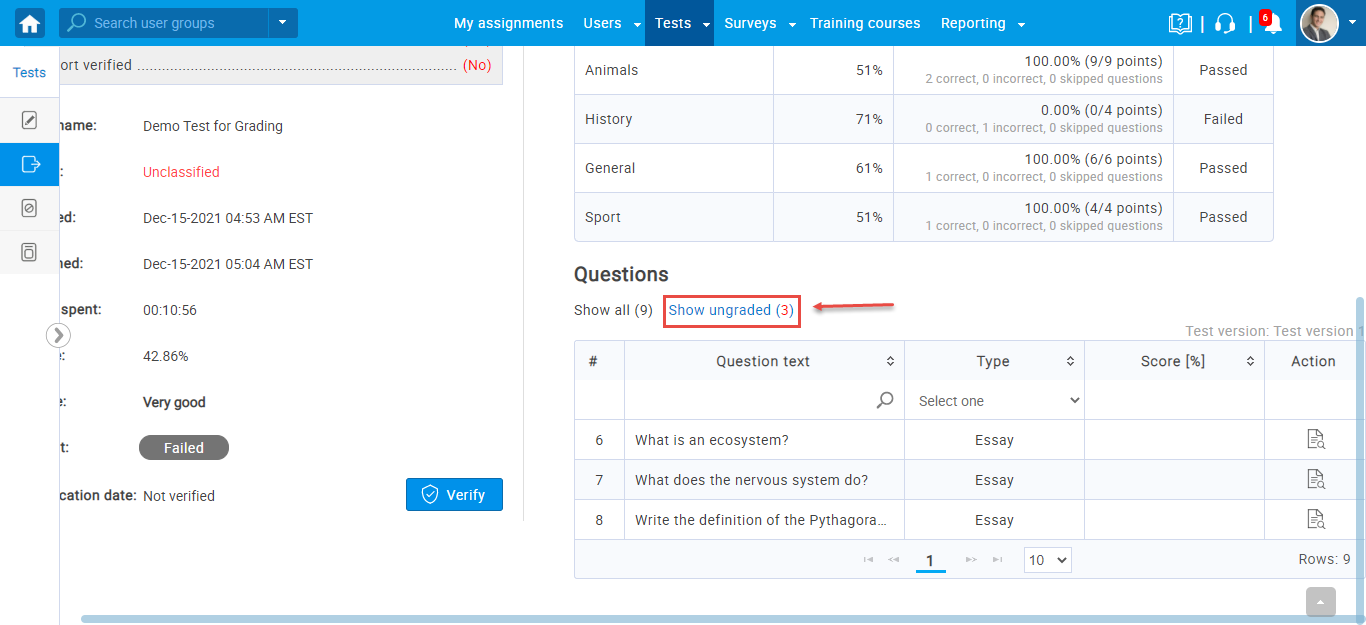Click the pencil edit icon in left sidebar
This screenshot has height=625, width=1366.
(30, 121)
